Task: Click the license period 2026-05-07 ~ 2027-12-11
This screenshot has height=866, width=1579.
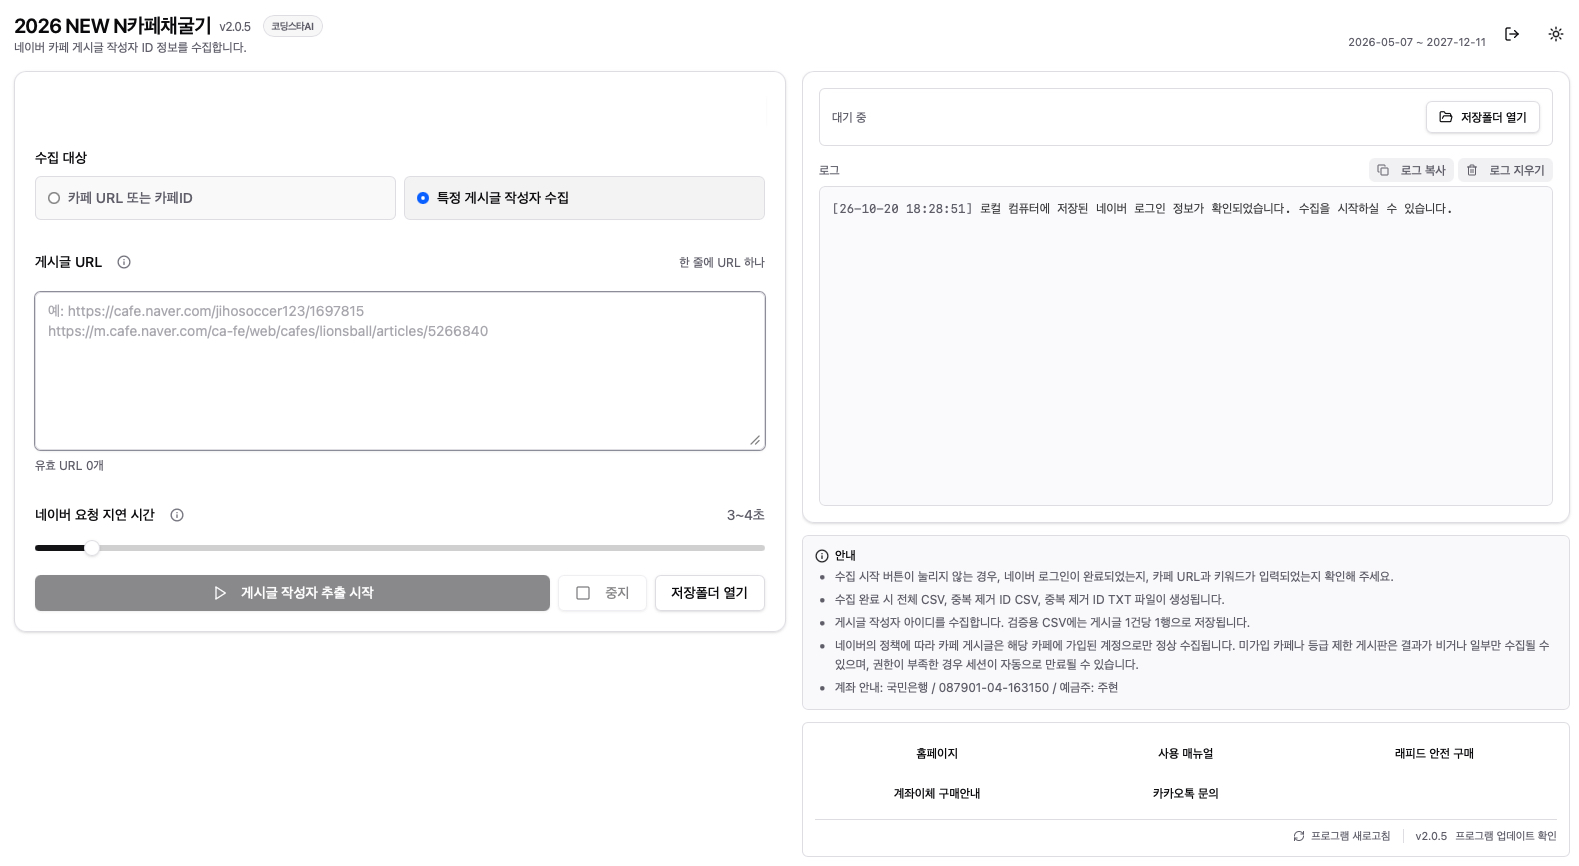Action: pos(1416,42)
